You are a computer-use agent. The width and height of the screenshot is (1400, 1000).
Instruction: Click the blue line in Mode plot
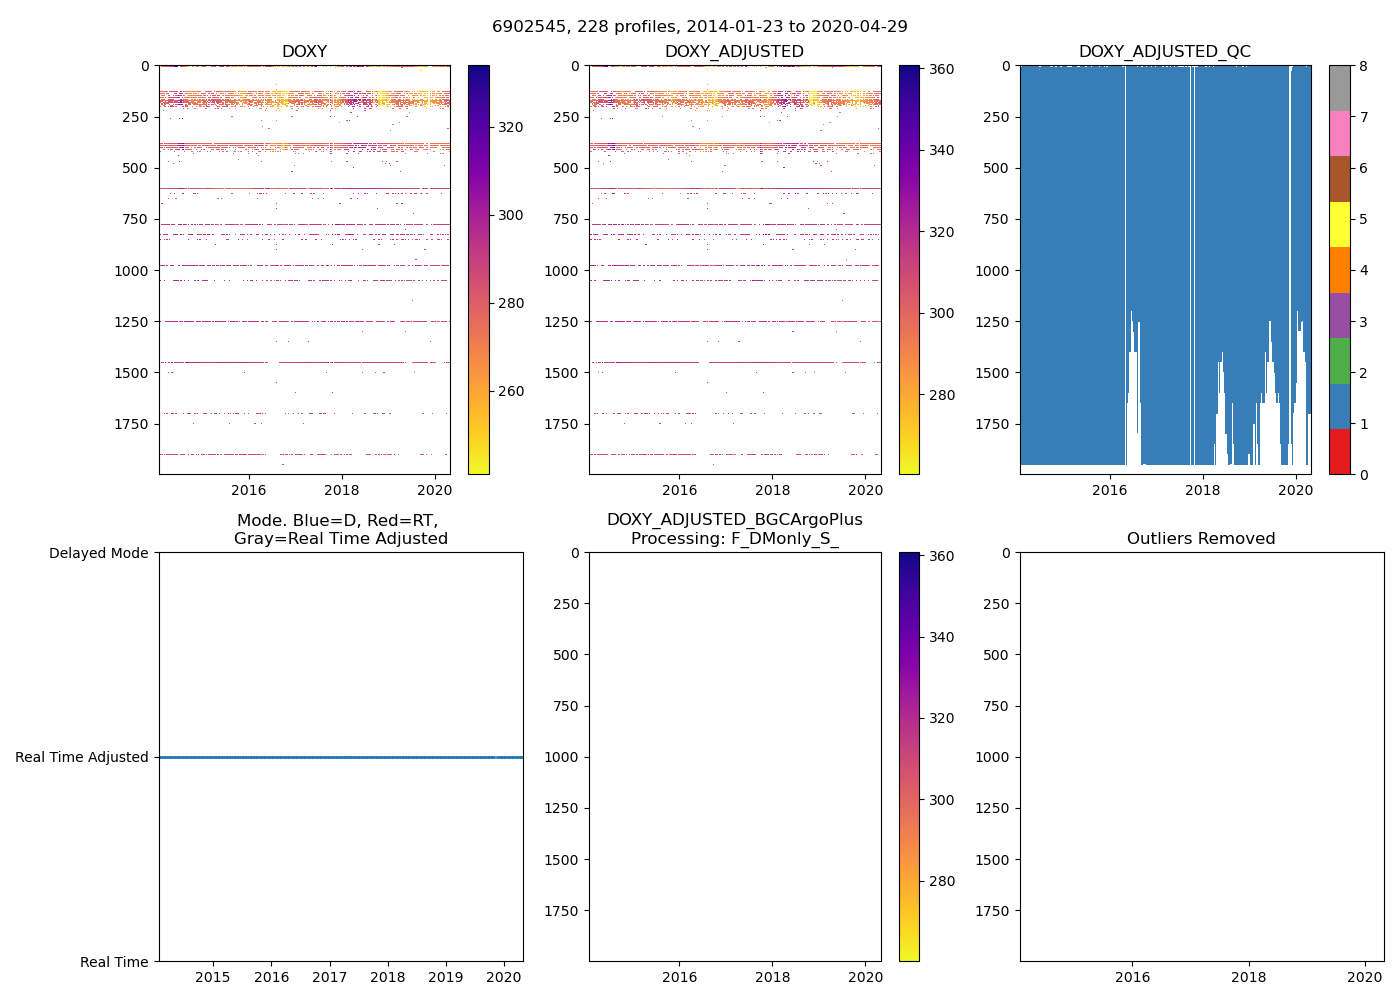pyautogui.click(x=340, y=757)
